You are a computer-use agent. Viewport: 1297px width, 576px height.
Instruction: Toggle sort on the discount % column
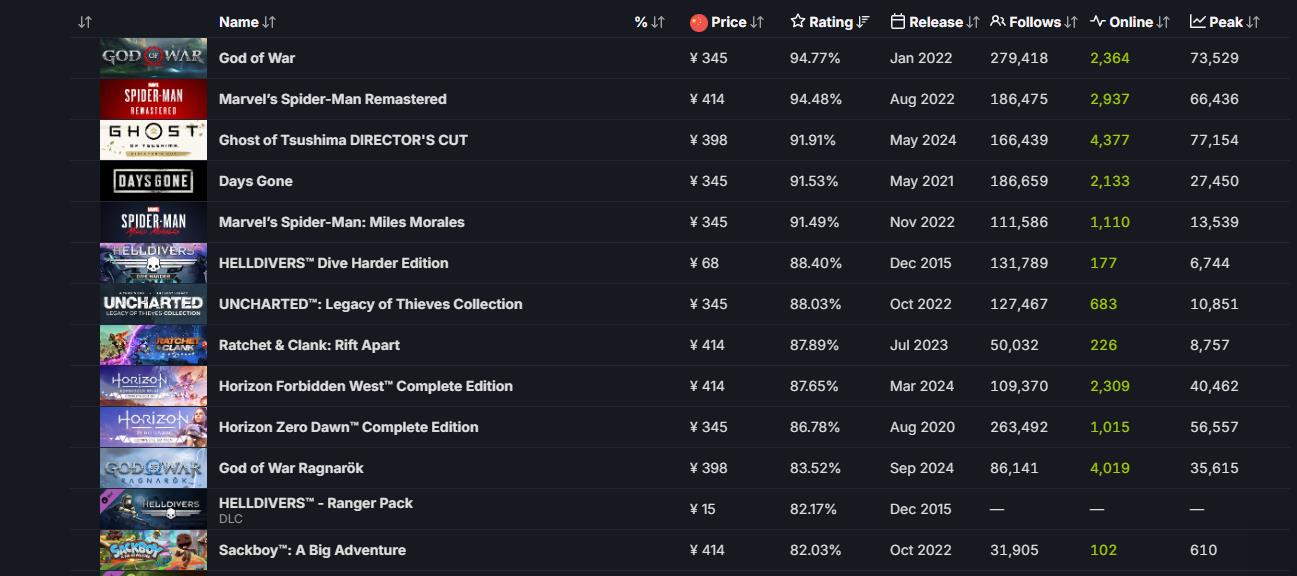[x=657, y=22]
